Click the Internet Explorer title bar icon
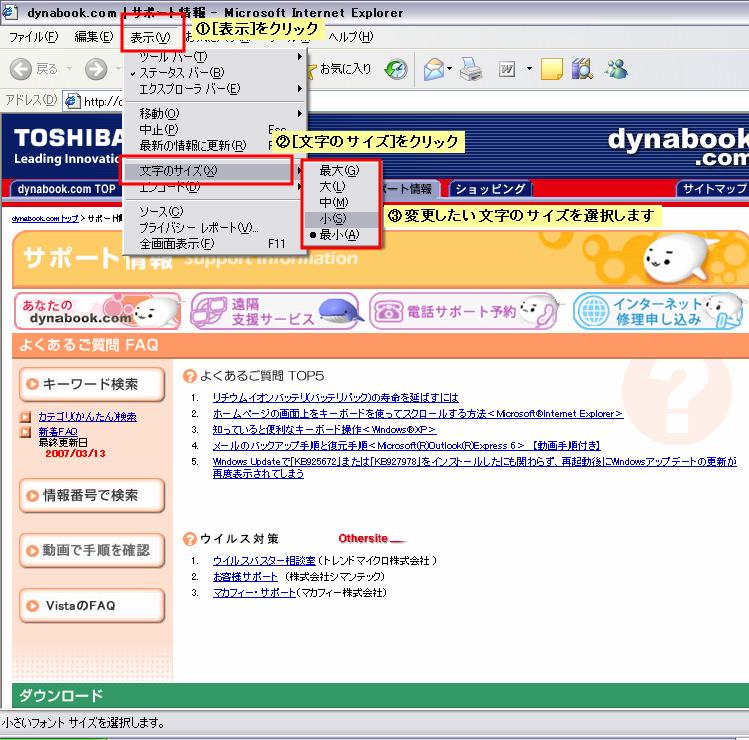Image resolution: width=749 pixels, height=740 pixels. (x=10, y=11)
